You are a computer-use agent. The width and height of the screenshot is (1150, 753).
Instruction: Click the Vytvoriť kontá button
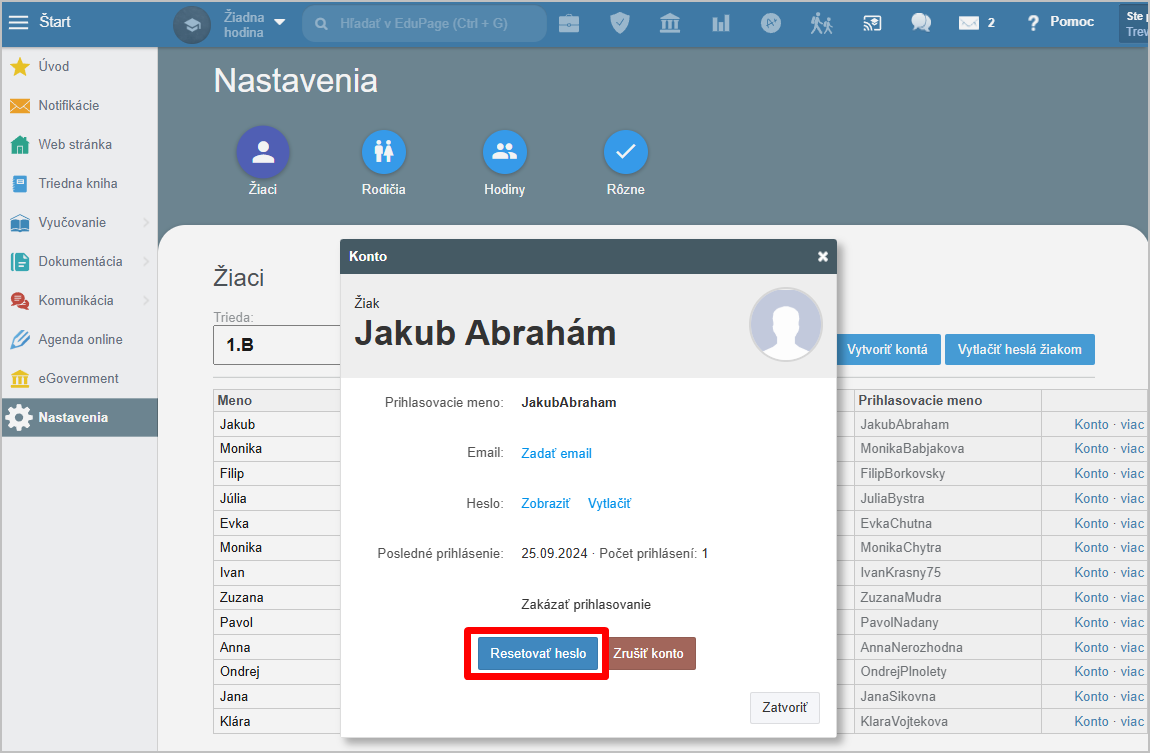click(x=887, y=350)
